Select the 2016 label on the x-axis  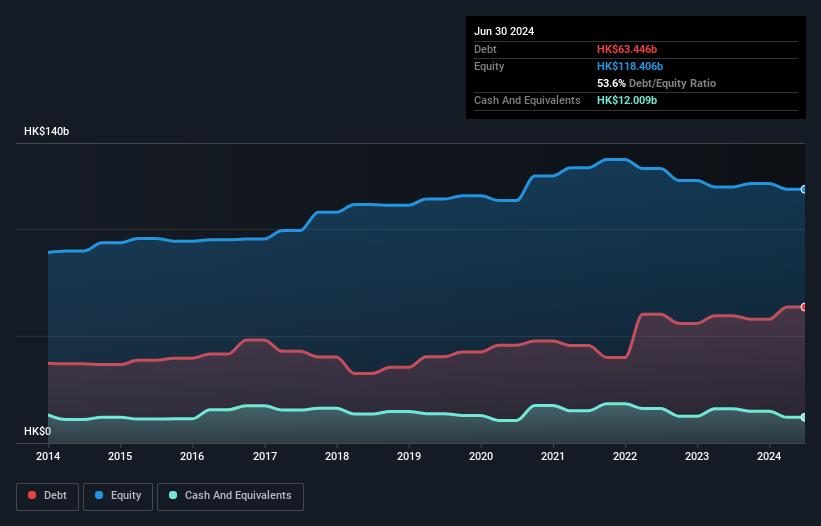click(x=192, y=457)
